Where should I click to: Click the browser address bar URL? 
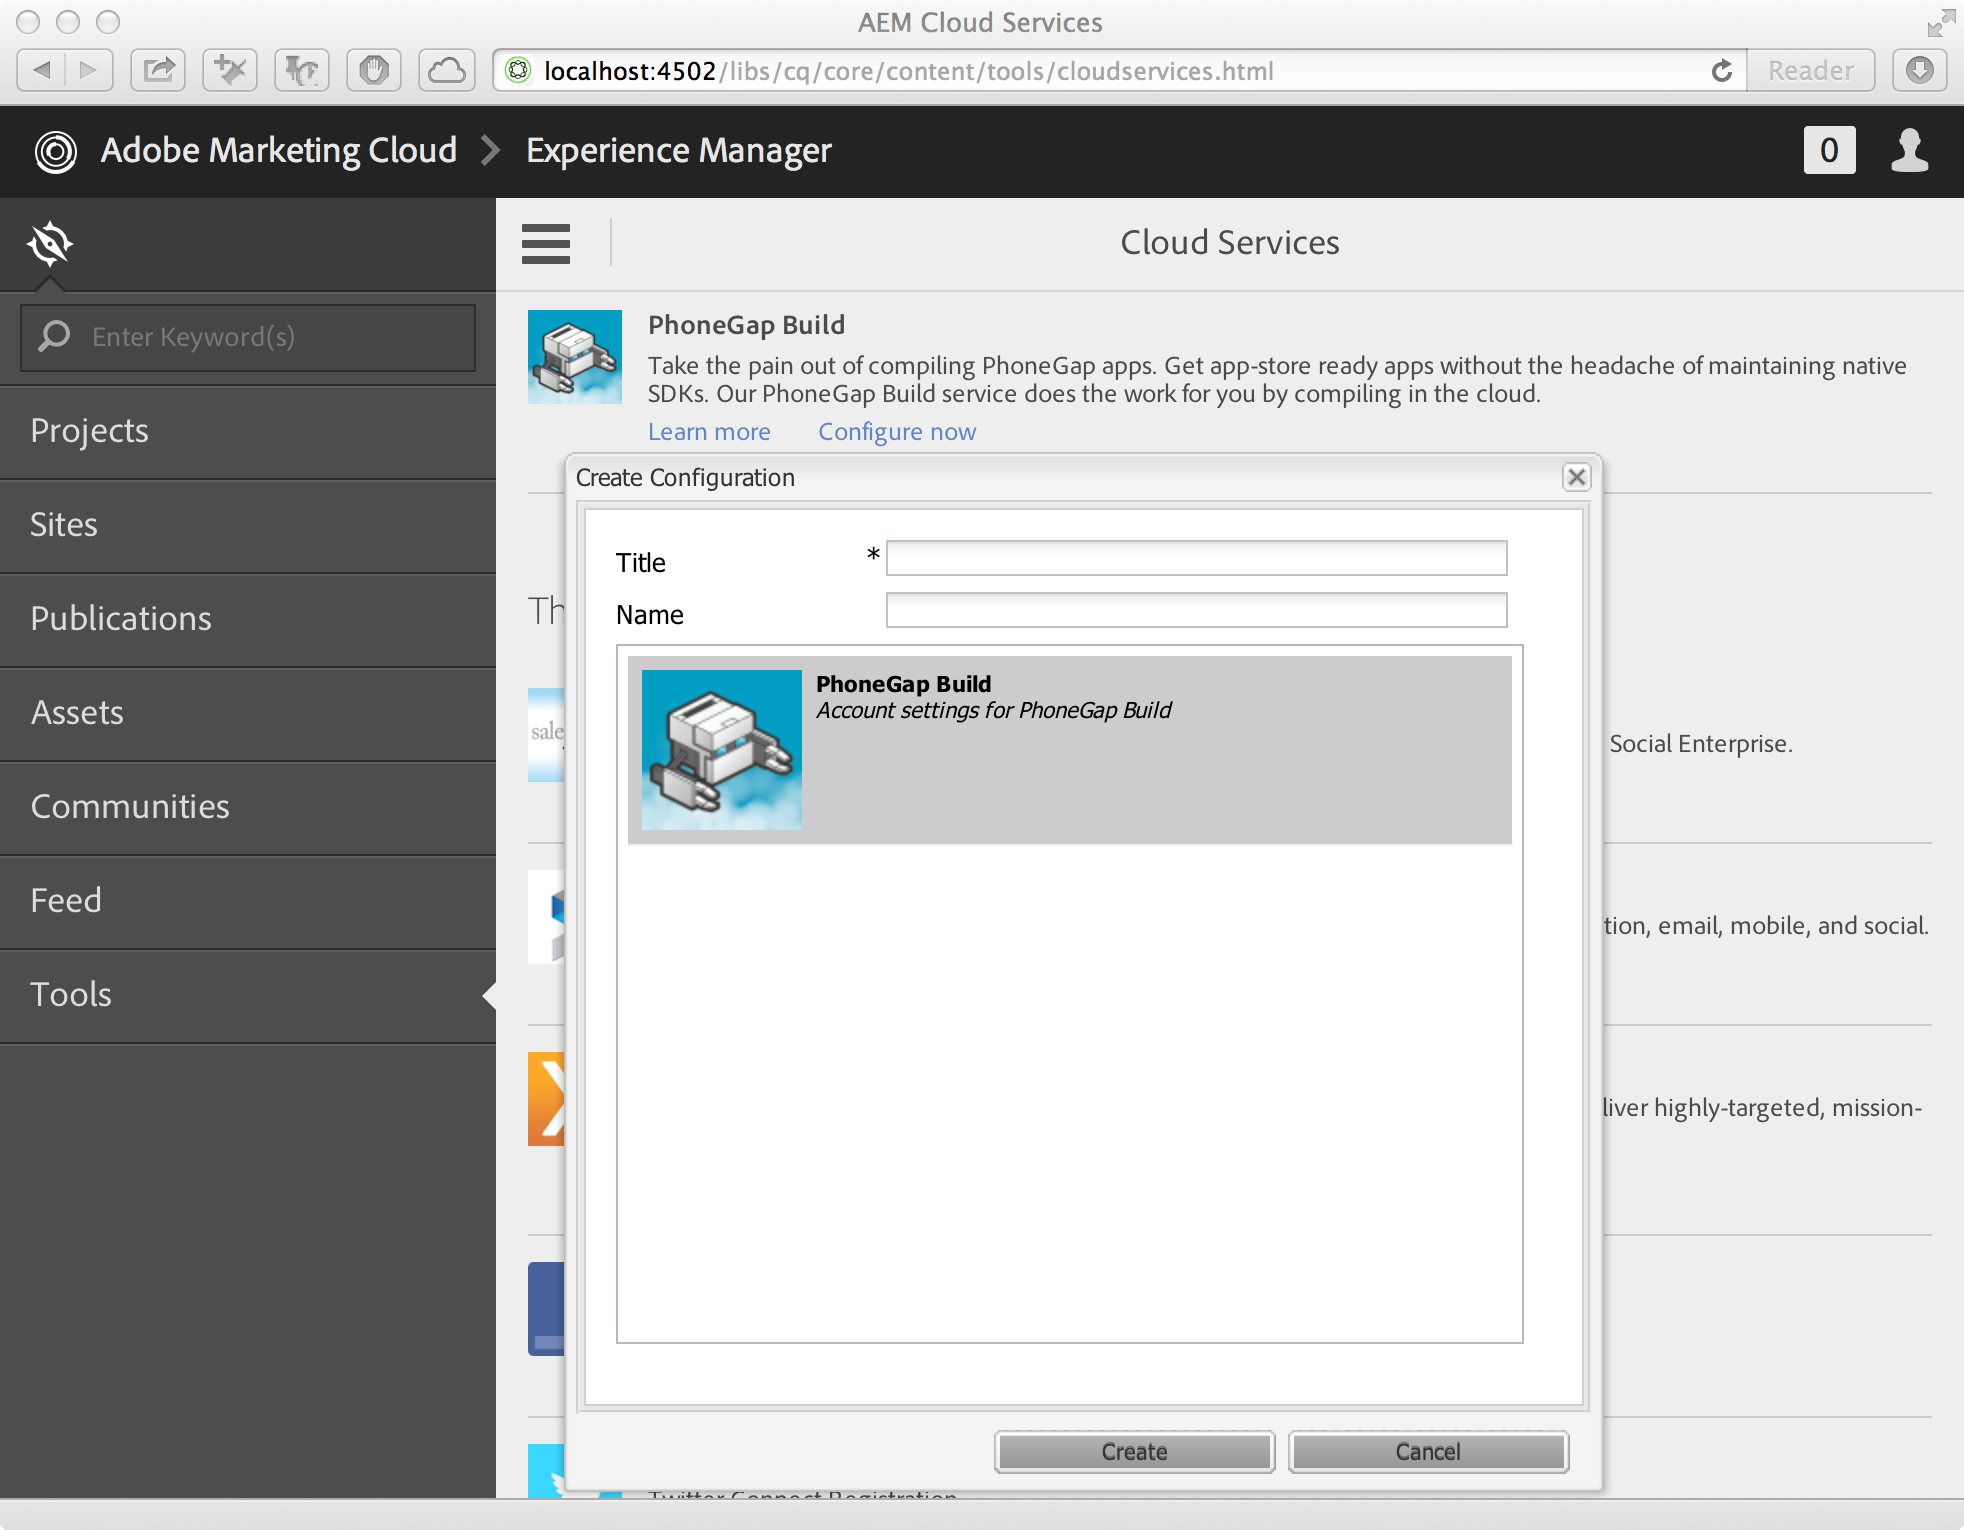pos(908,71)
